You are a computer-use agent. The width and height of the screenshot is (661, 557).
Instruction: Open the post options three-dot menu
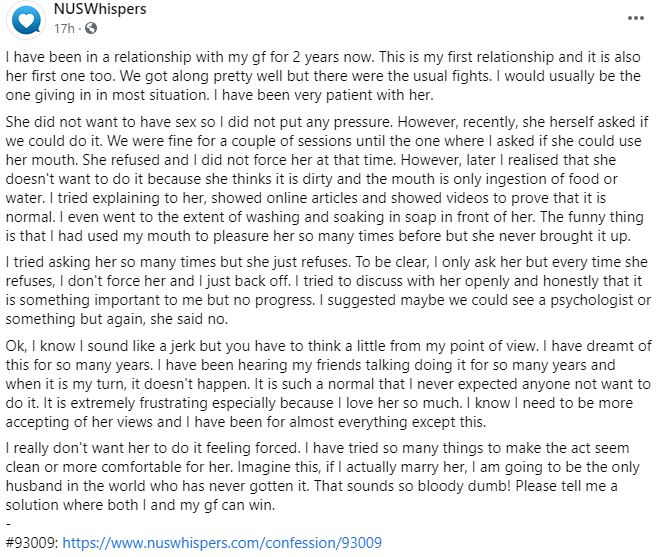[635, 18]
